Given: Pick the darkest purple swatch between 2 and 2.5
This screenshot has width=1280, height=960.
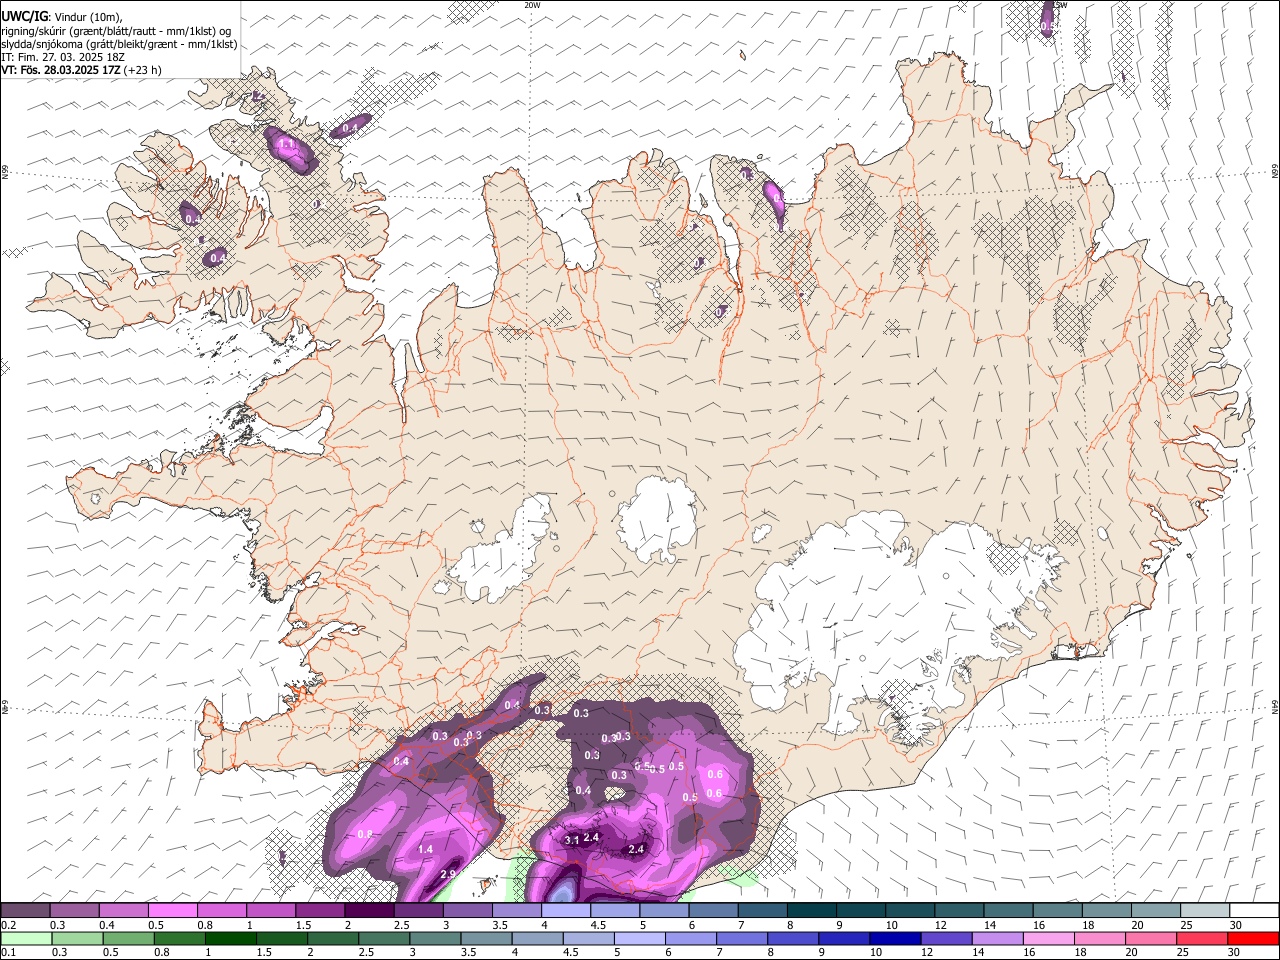Looking at the screenshot, I should [x=369, y=910].
